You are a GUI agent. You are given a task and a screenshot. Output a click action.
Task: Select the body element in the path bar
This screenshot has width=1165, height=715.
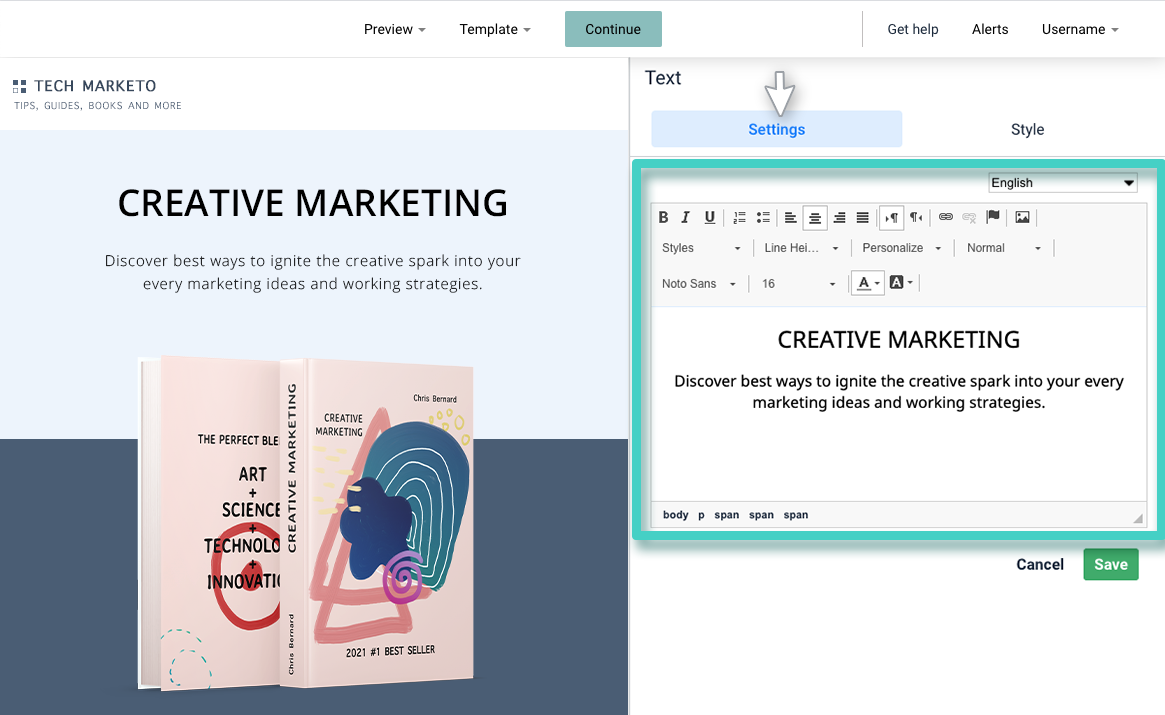[x=675, y=514]
